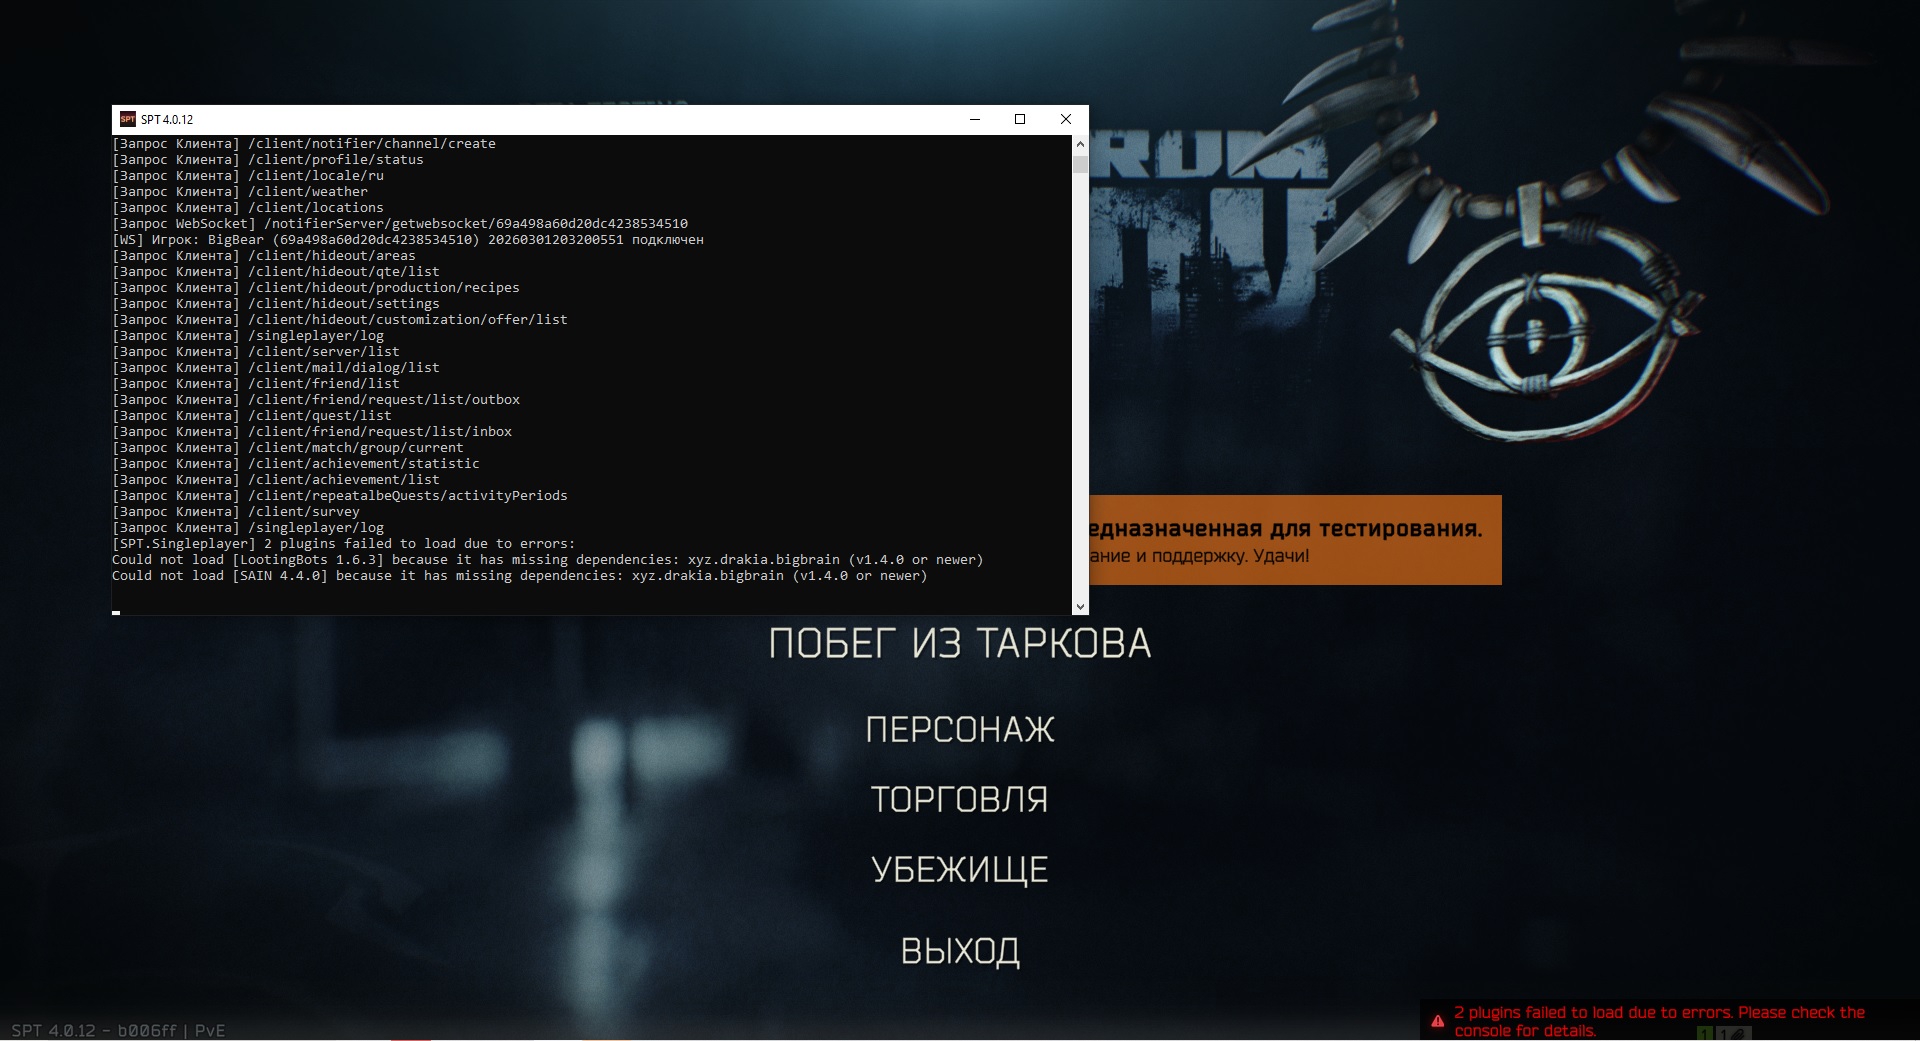Maximize the SPT 4.0.12 console window

tap(1020, 119)
